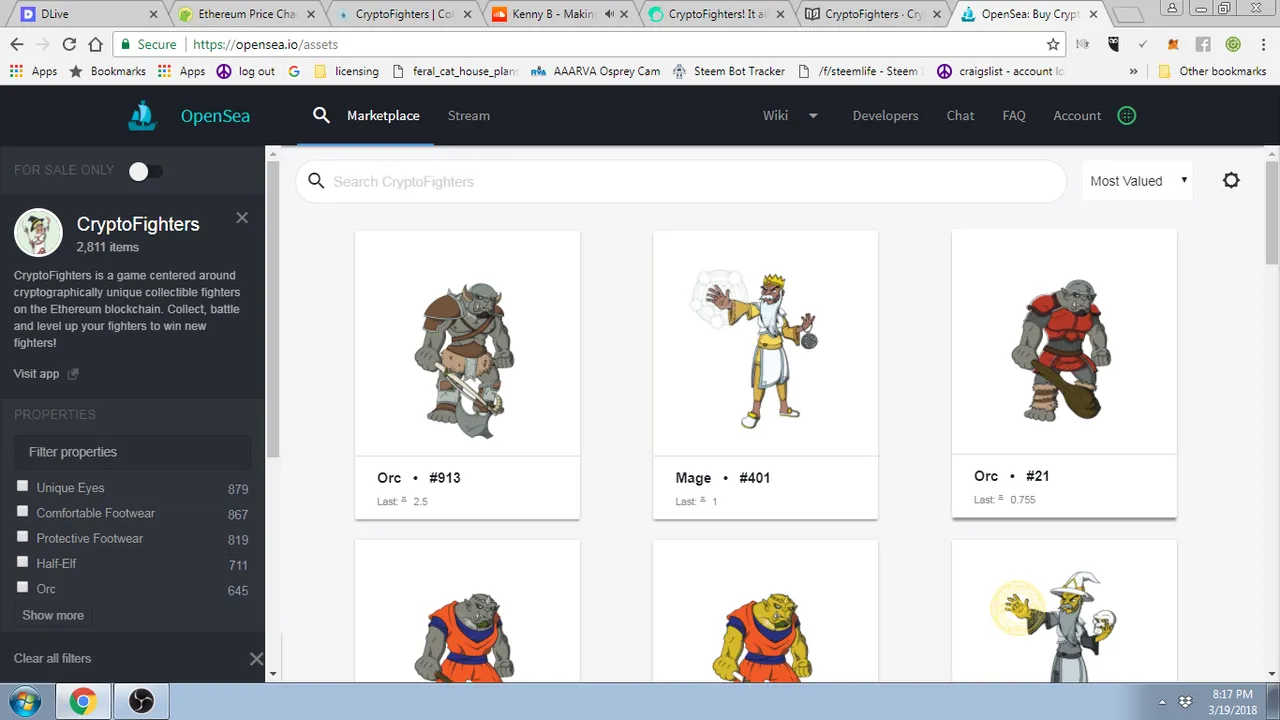Open the Chat page
This screenshot has width=1280, height=720.
click(x=960, y=116)
